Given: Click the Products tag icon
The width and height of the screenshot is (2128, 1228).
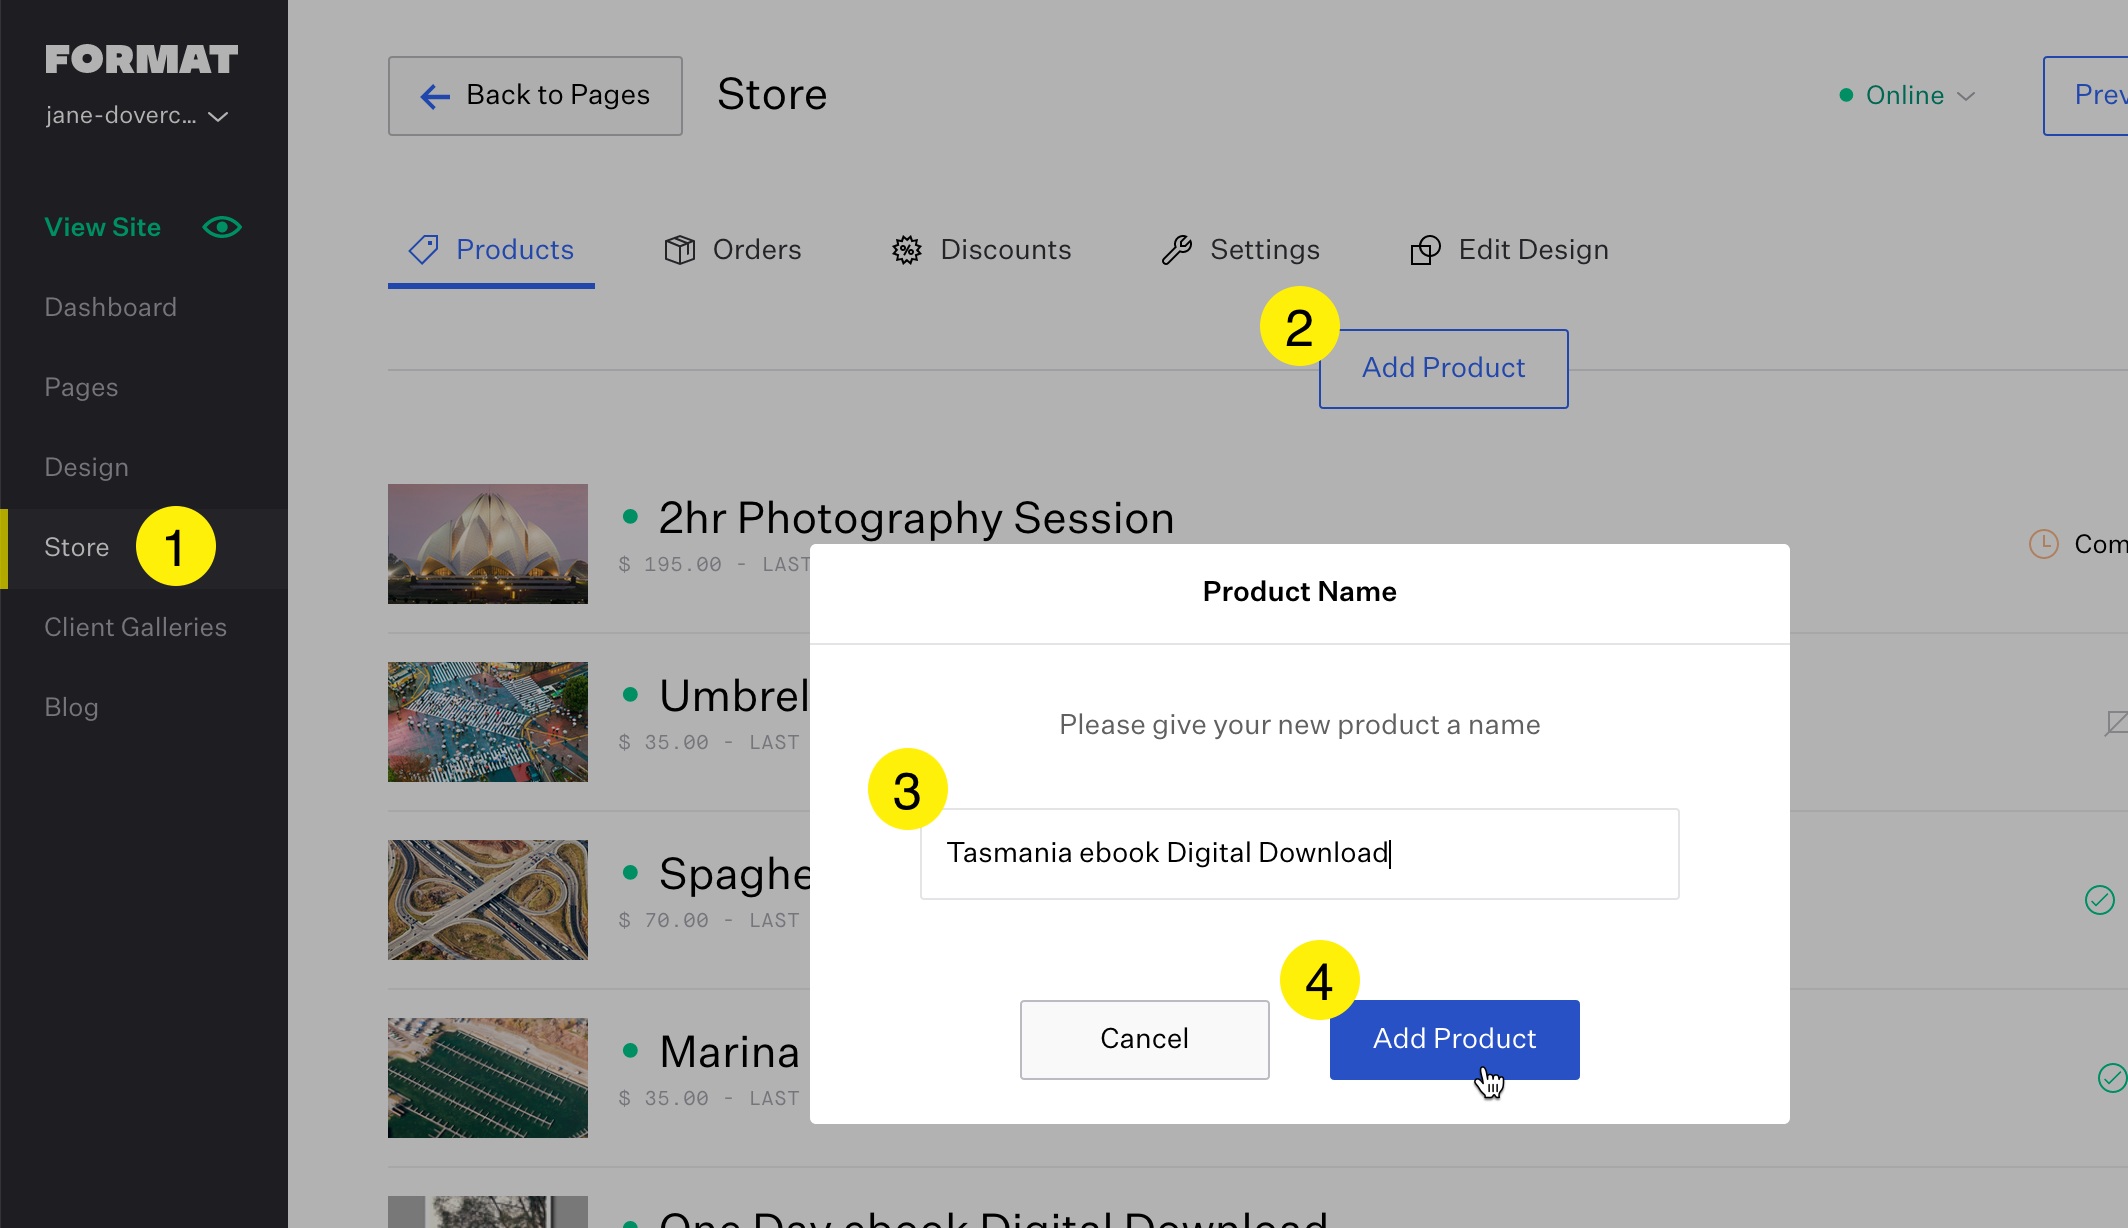Looking at the screenshot, I should [424, 250].
